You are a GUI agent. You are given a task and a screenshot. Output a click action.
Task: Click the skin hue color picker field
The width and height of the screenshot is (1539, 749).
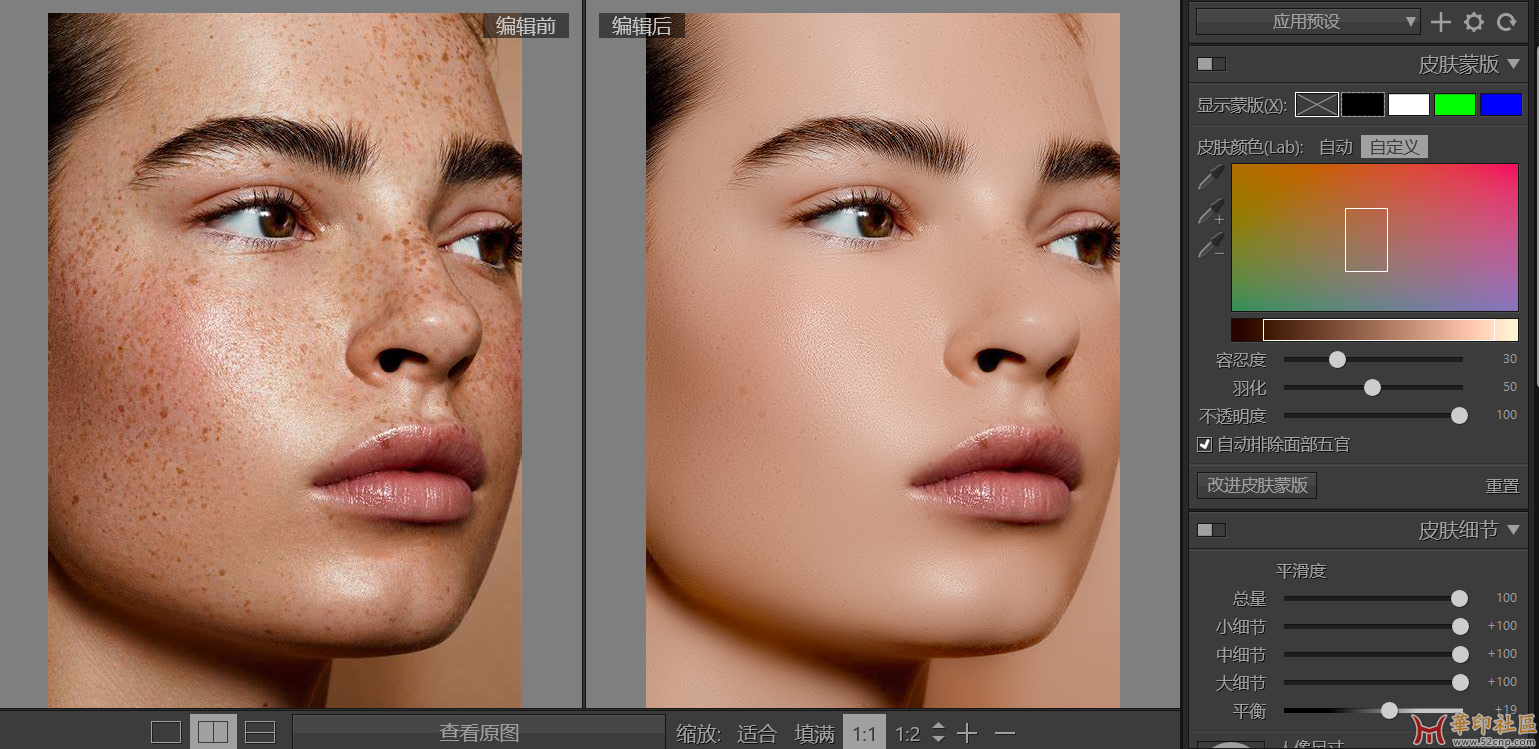tap(1374, 238)
